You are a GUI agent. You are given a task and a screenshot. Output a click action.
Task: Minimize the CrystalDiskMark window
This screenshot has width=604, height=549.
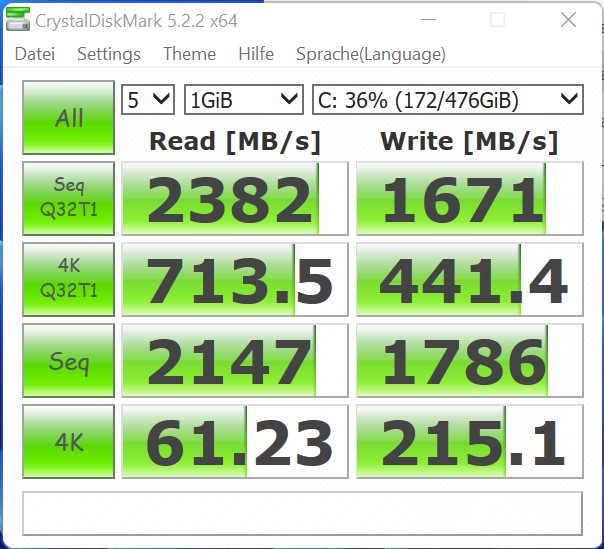428,19
